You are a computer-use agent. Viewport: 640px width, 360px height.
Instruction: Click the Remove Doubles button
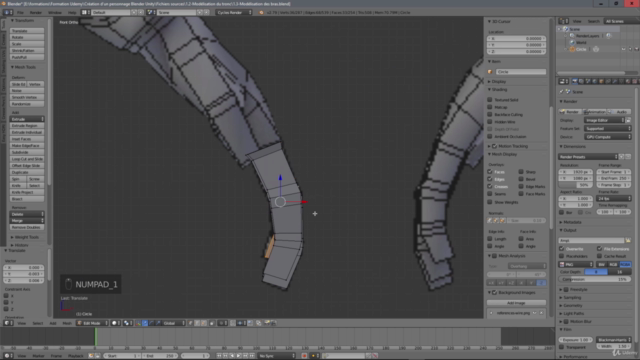(x=27, y=227)
